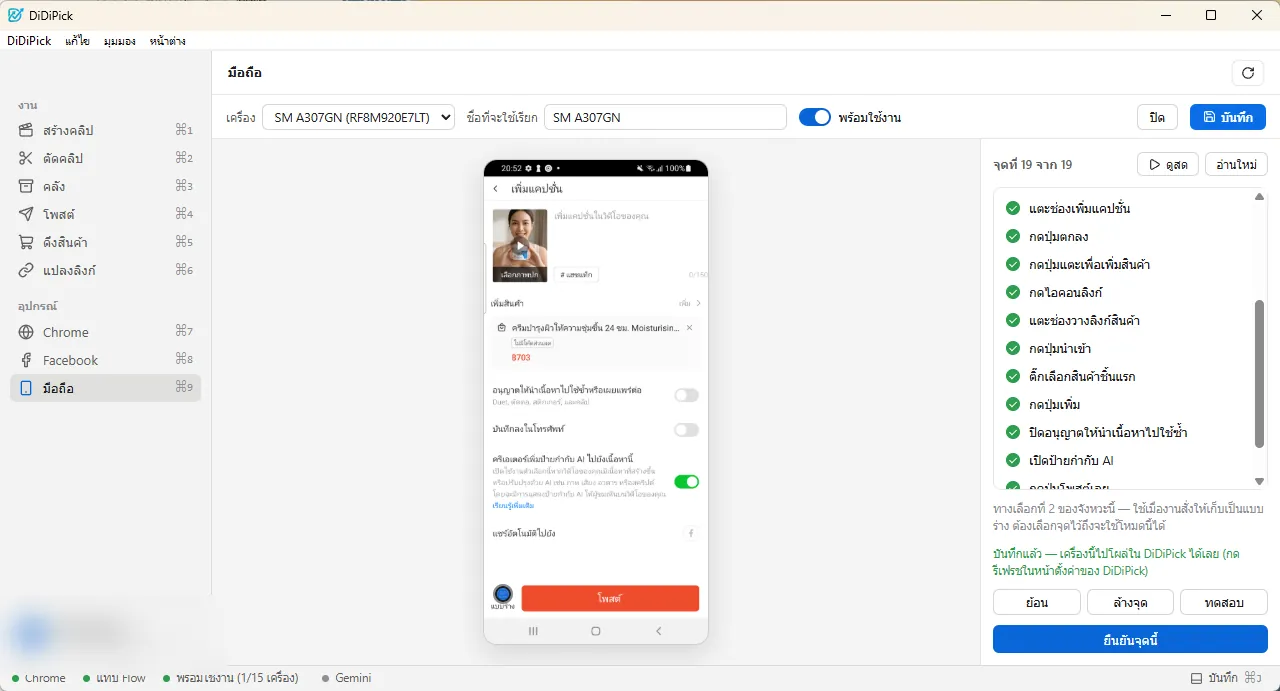This screenshot has width=1280, height=691.
Task: Select the Chrome globe icon in sidebar
Action: pyautogui.click(x=26, y=332)
